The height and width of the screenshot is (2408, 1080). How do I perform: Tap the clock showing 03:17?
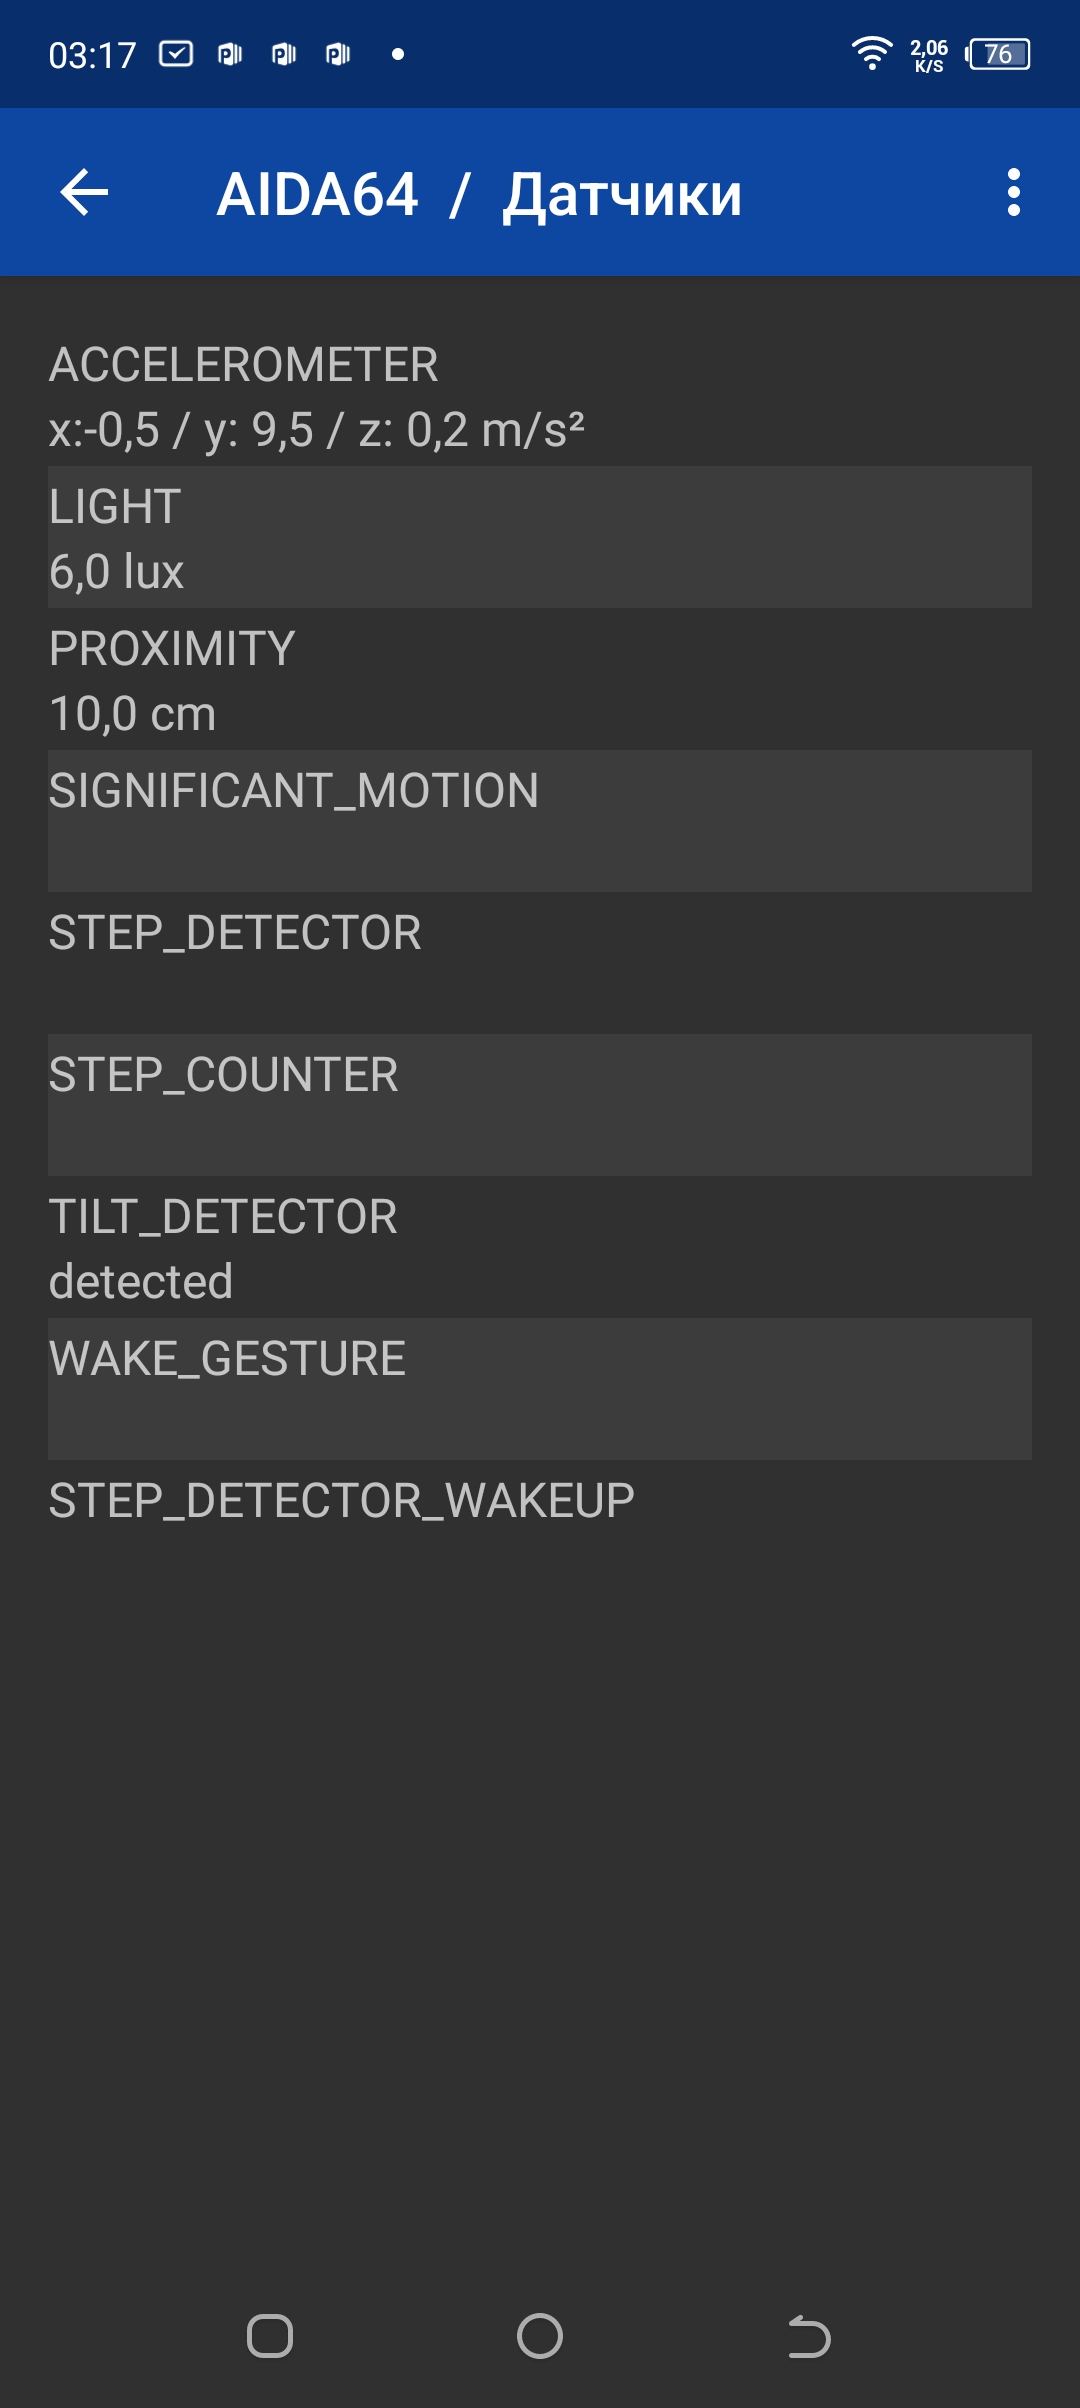tap(92, 55)
